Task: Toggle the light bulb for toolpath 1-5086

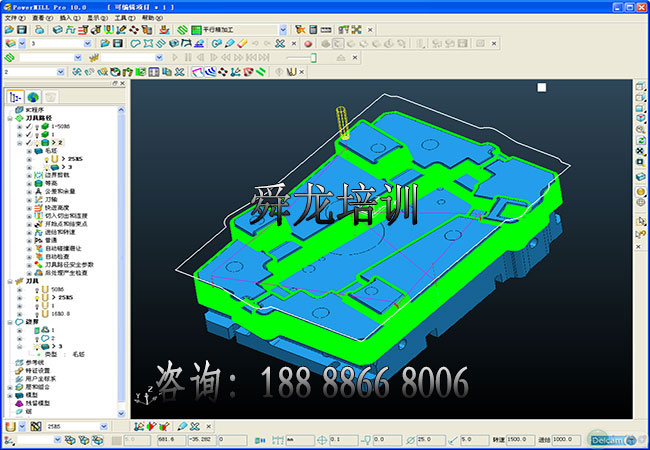Action: pyautogui.click(x=36, y=126)
